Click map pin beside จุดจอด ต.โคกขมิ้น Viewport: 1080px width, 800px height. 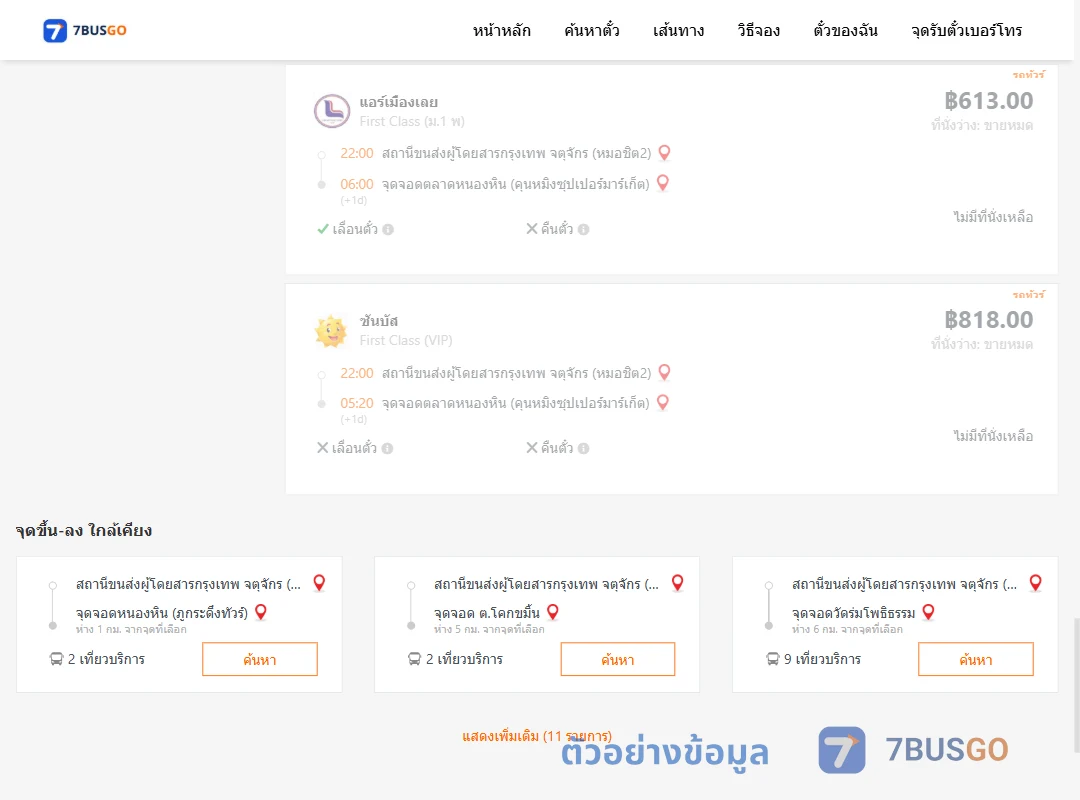(552, 612)
